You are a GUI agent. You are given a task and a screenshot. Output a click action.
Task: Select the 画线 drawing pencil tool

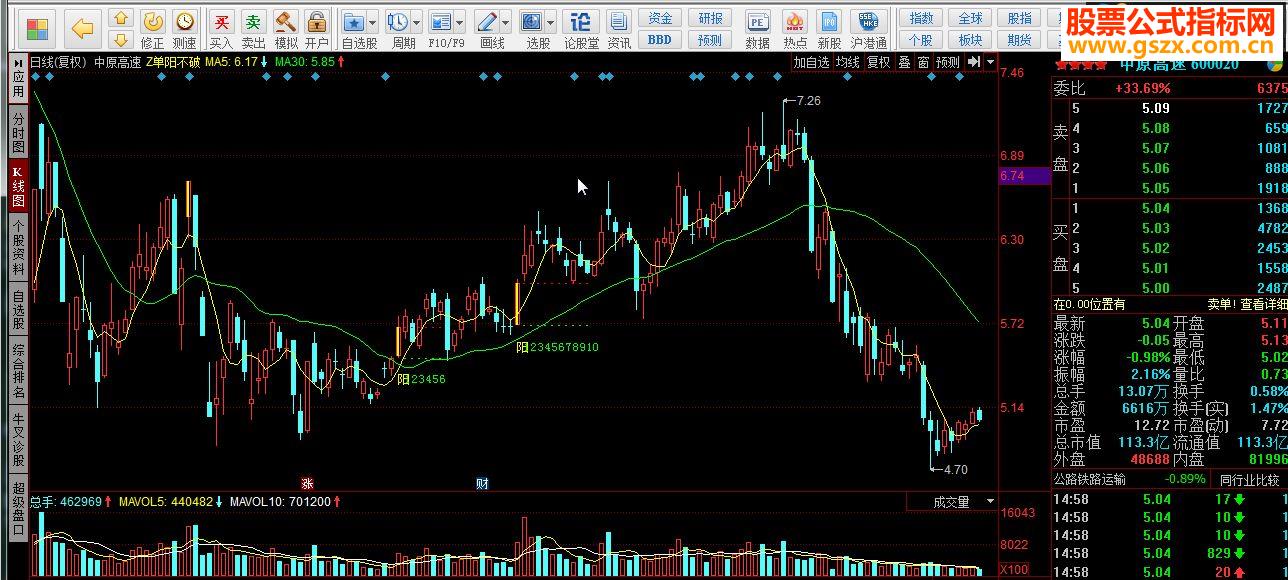487,21
